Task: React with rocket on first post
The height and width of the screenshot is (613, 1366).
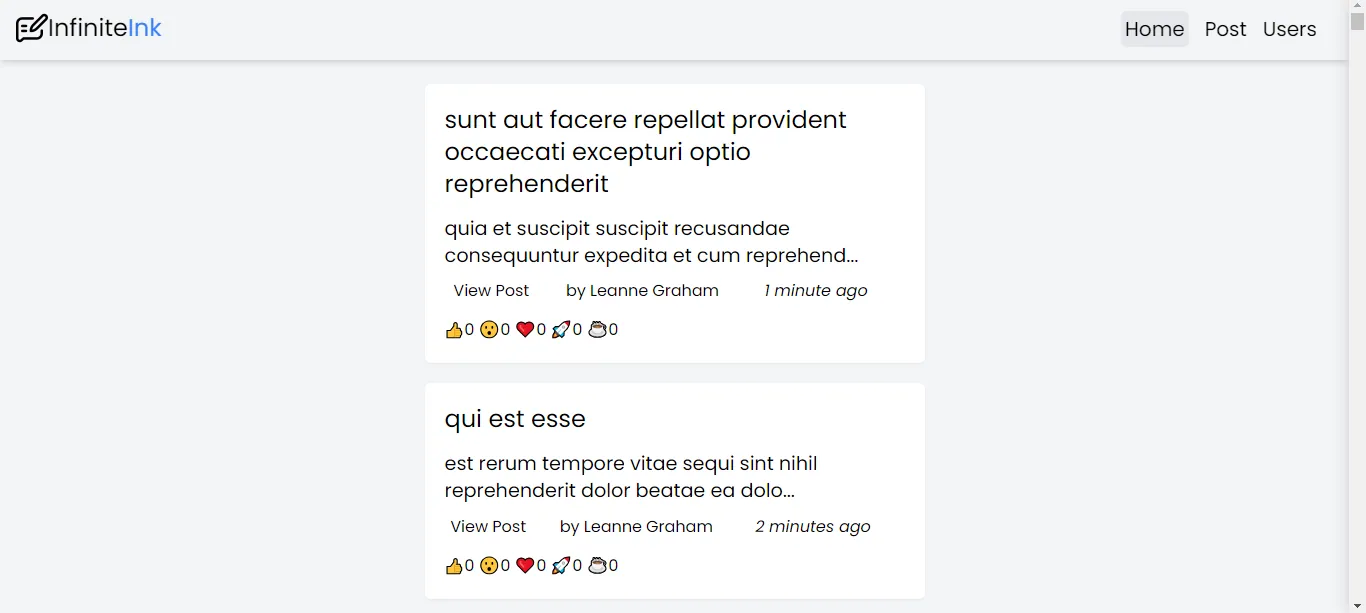Action: [567, 330]
